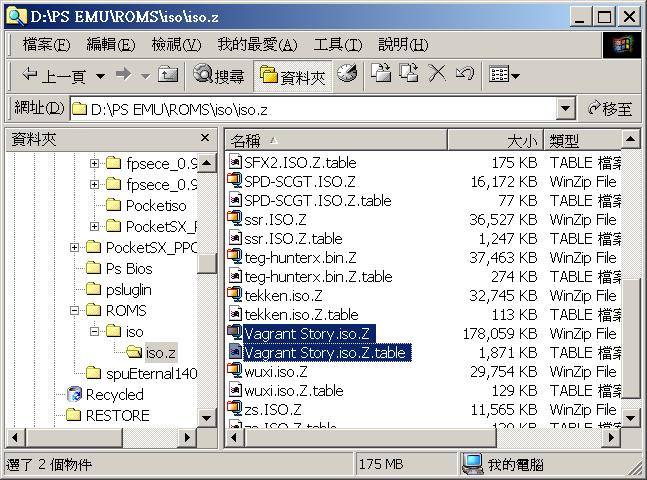Image resolution: width=647 pixels, height=480 pixels.
Task: Click tekken.iso.Z.table file icon
Action: (235, 313)
